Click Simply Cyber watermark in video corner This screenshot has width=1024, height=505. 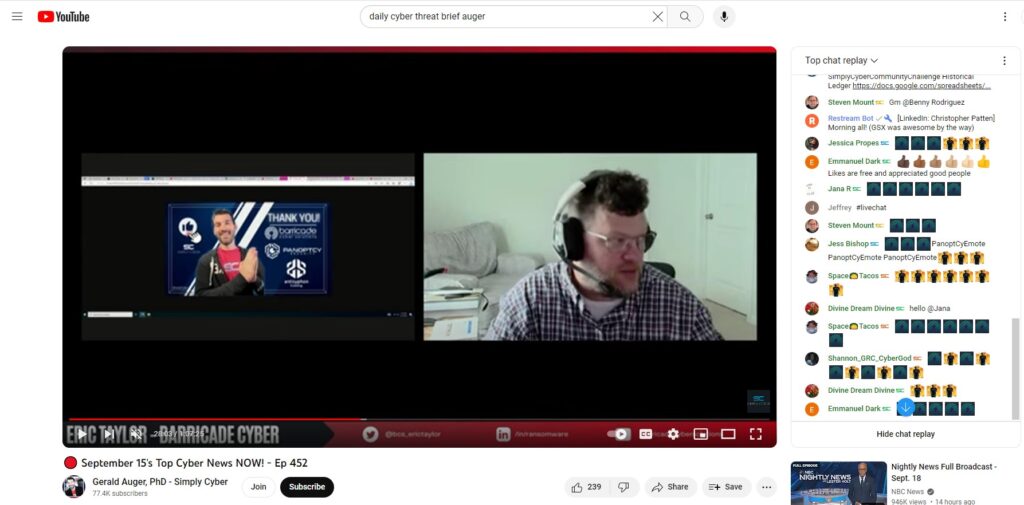pyautogui.click(x=758, y=401)
